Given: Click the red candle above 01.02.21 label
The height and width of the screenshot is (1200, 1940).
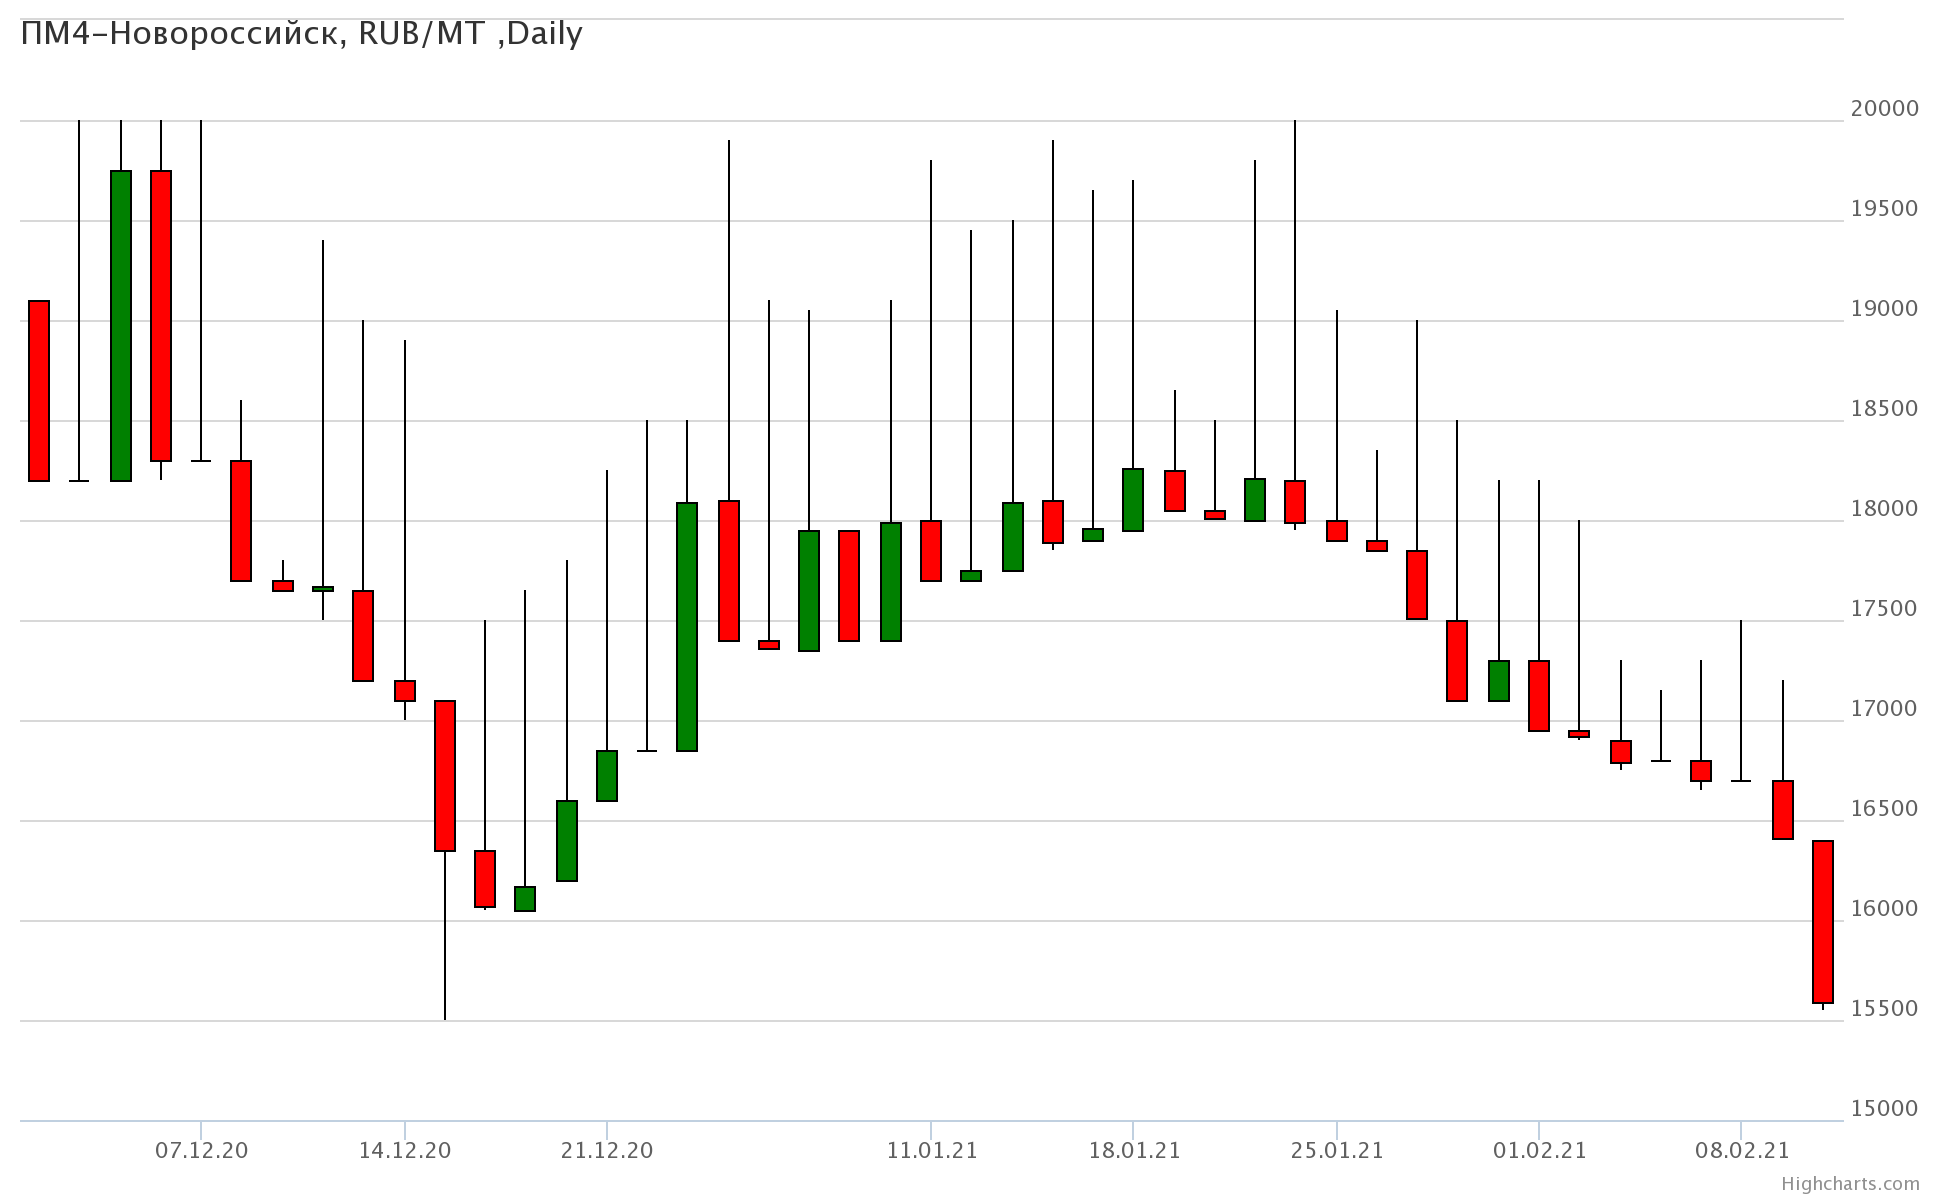Looking at the screenshot, I should [1539, 696].
